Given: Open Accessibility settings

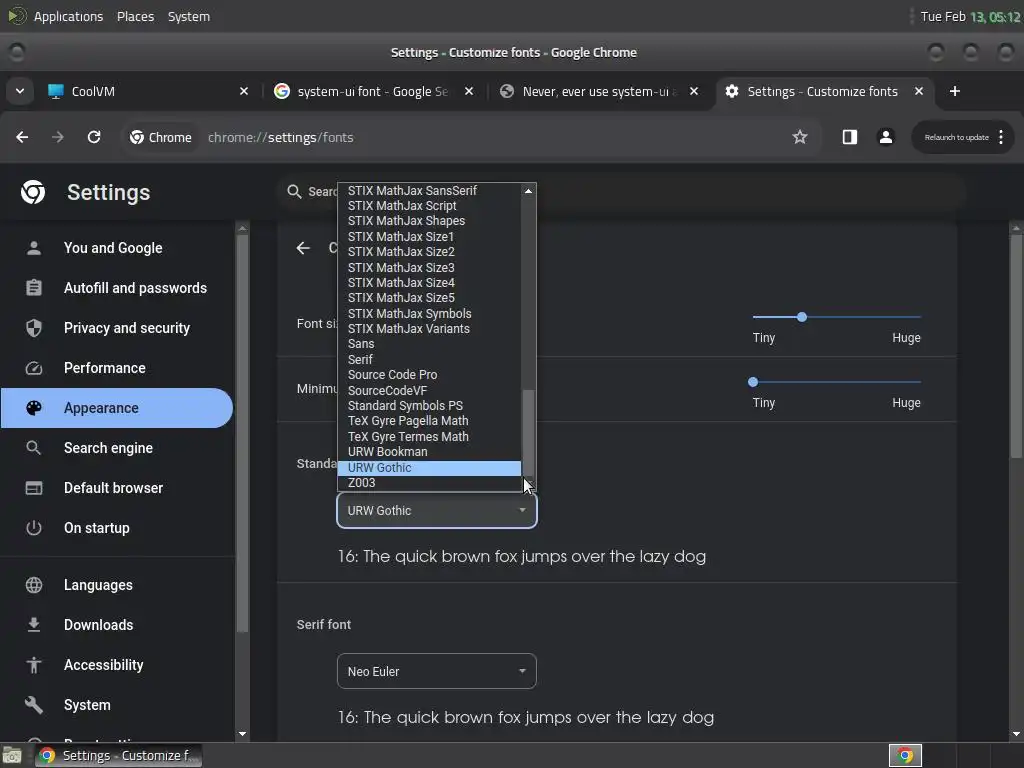Looking at the screenshot, I should tap(118, 665).
